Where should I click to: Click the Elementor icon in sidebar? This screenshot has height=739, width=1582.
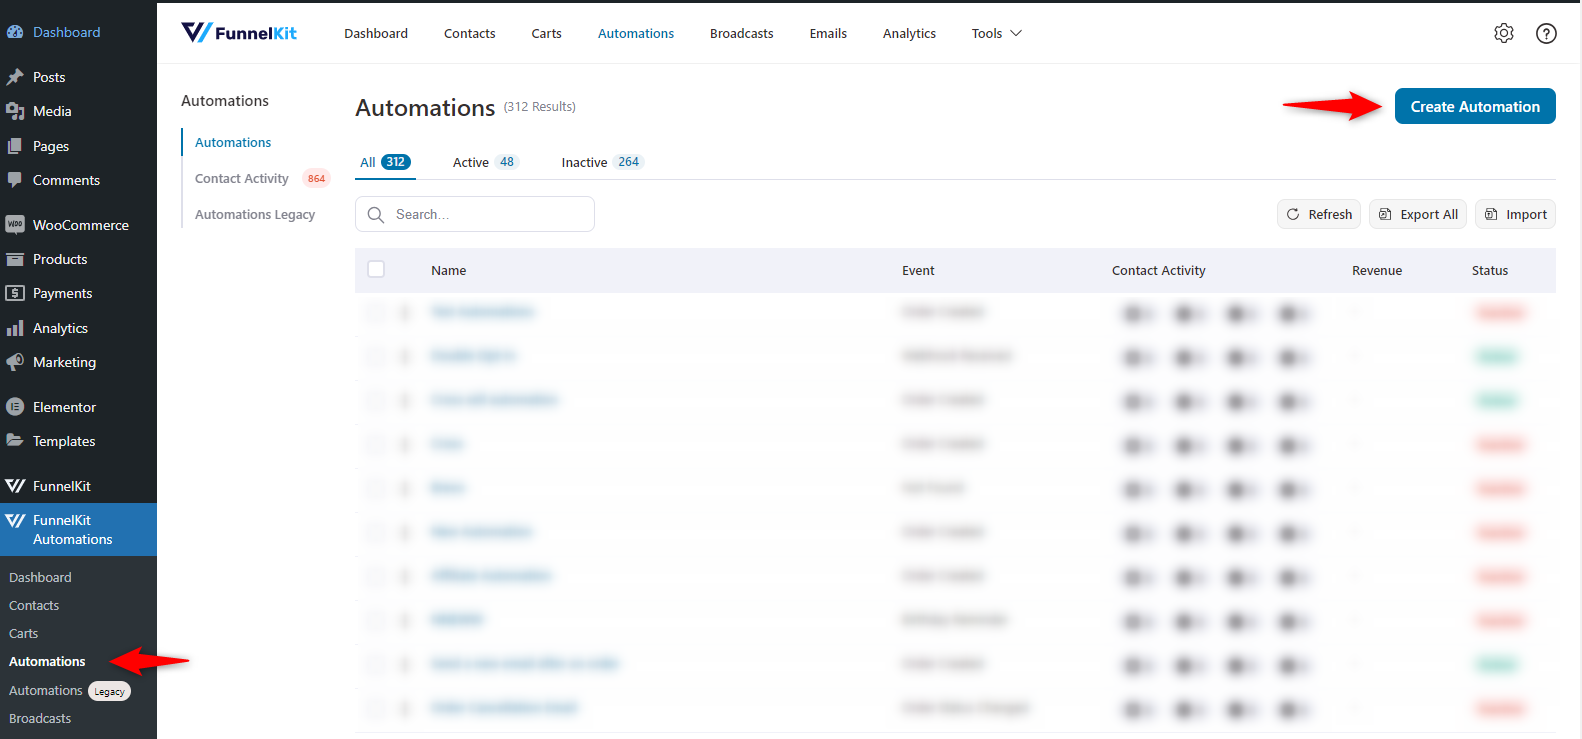click(15, 407)
